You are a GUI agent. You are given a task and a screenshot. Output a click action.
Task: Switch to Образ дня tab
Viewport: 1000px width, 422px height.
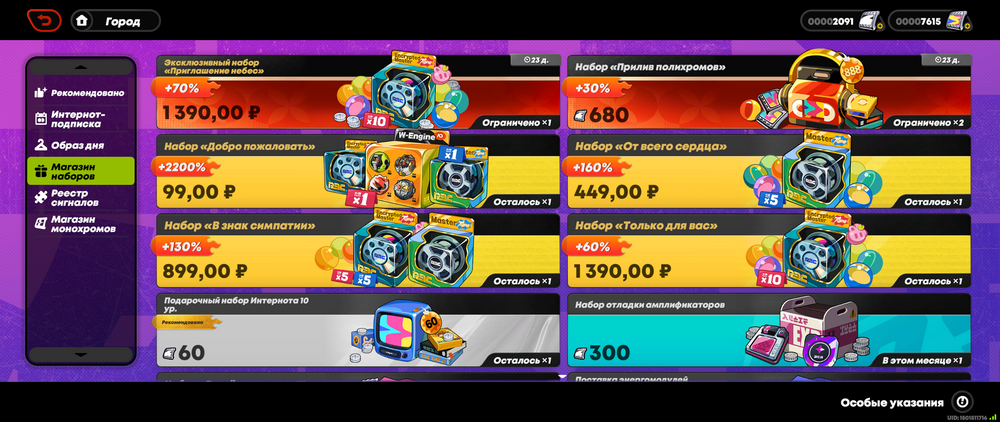[x=80, y=145]
